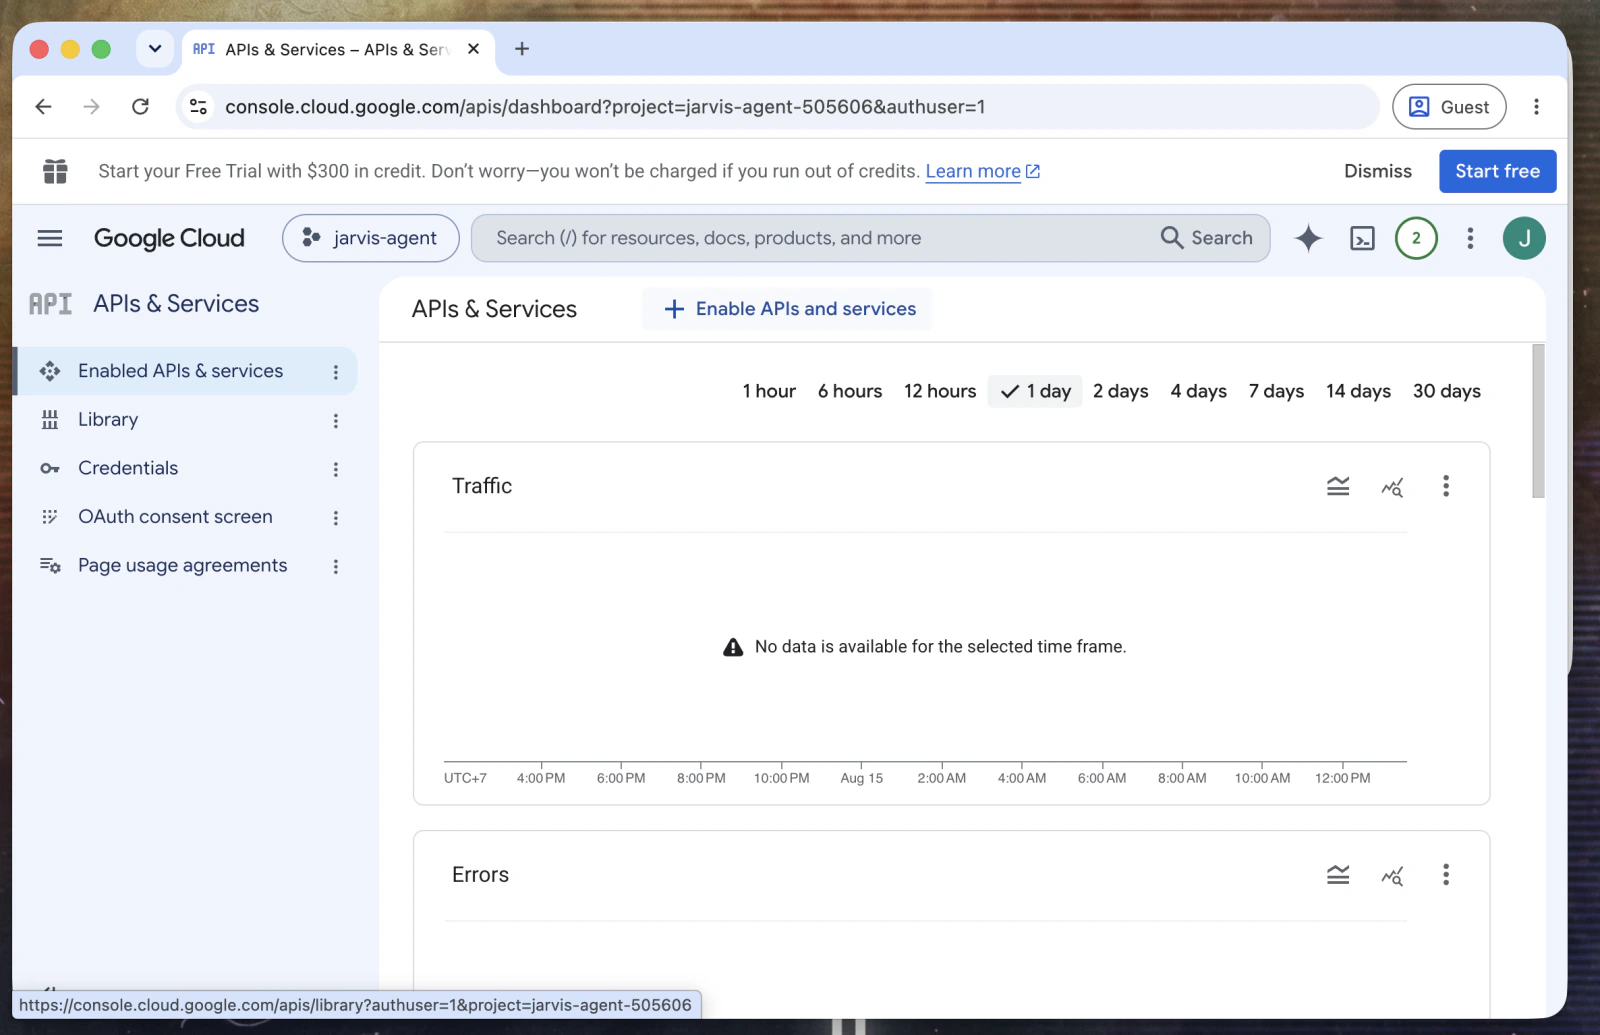Select the 14 days time range
This screenshot has height=1035, width=1600.
1358,391
